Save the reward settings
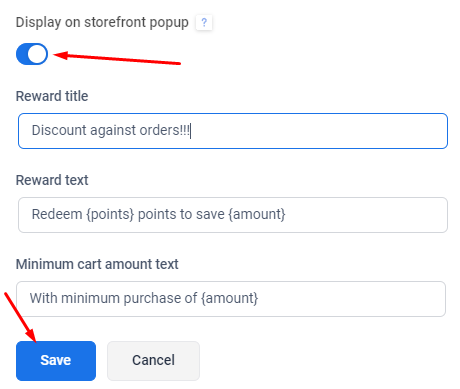Viewport: 460px width, 389px height. 56,361
